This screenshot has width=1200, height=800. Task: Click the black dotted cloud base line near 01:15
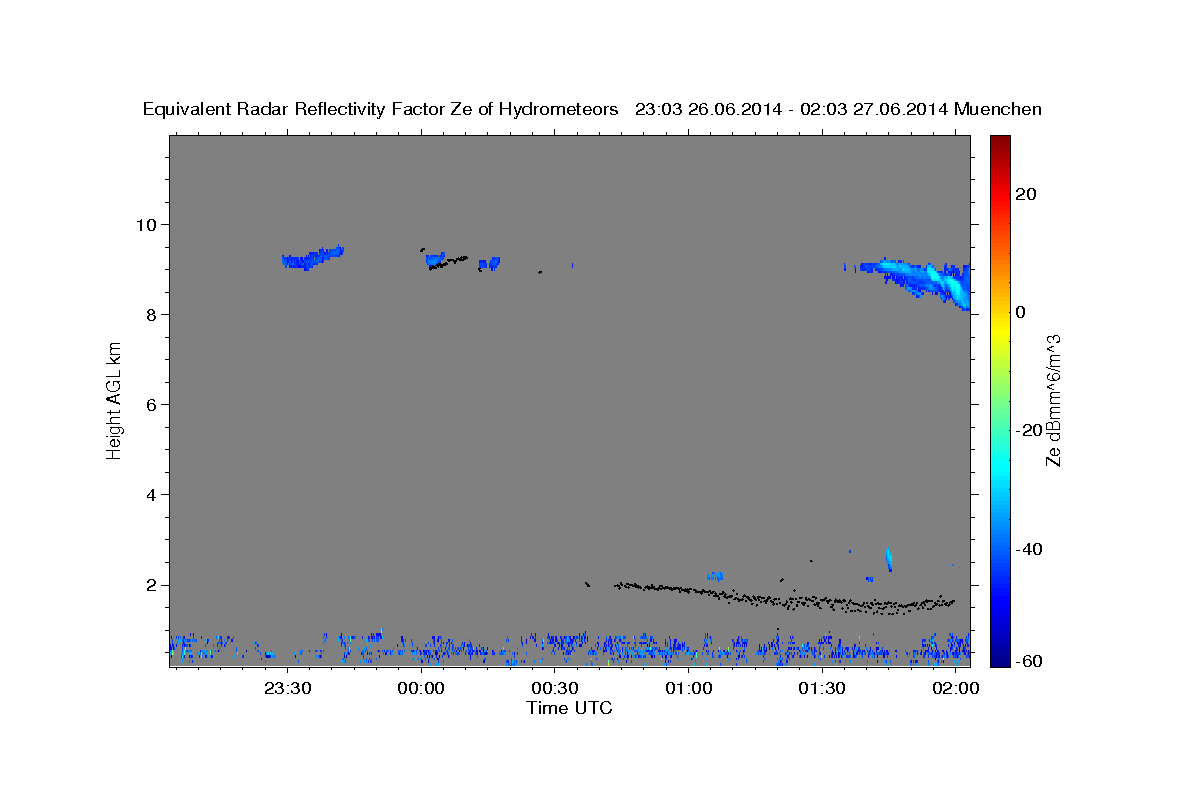(x=785, y=600)
